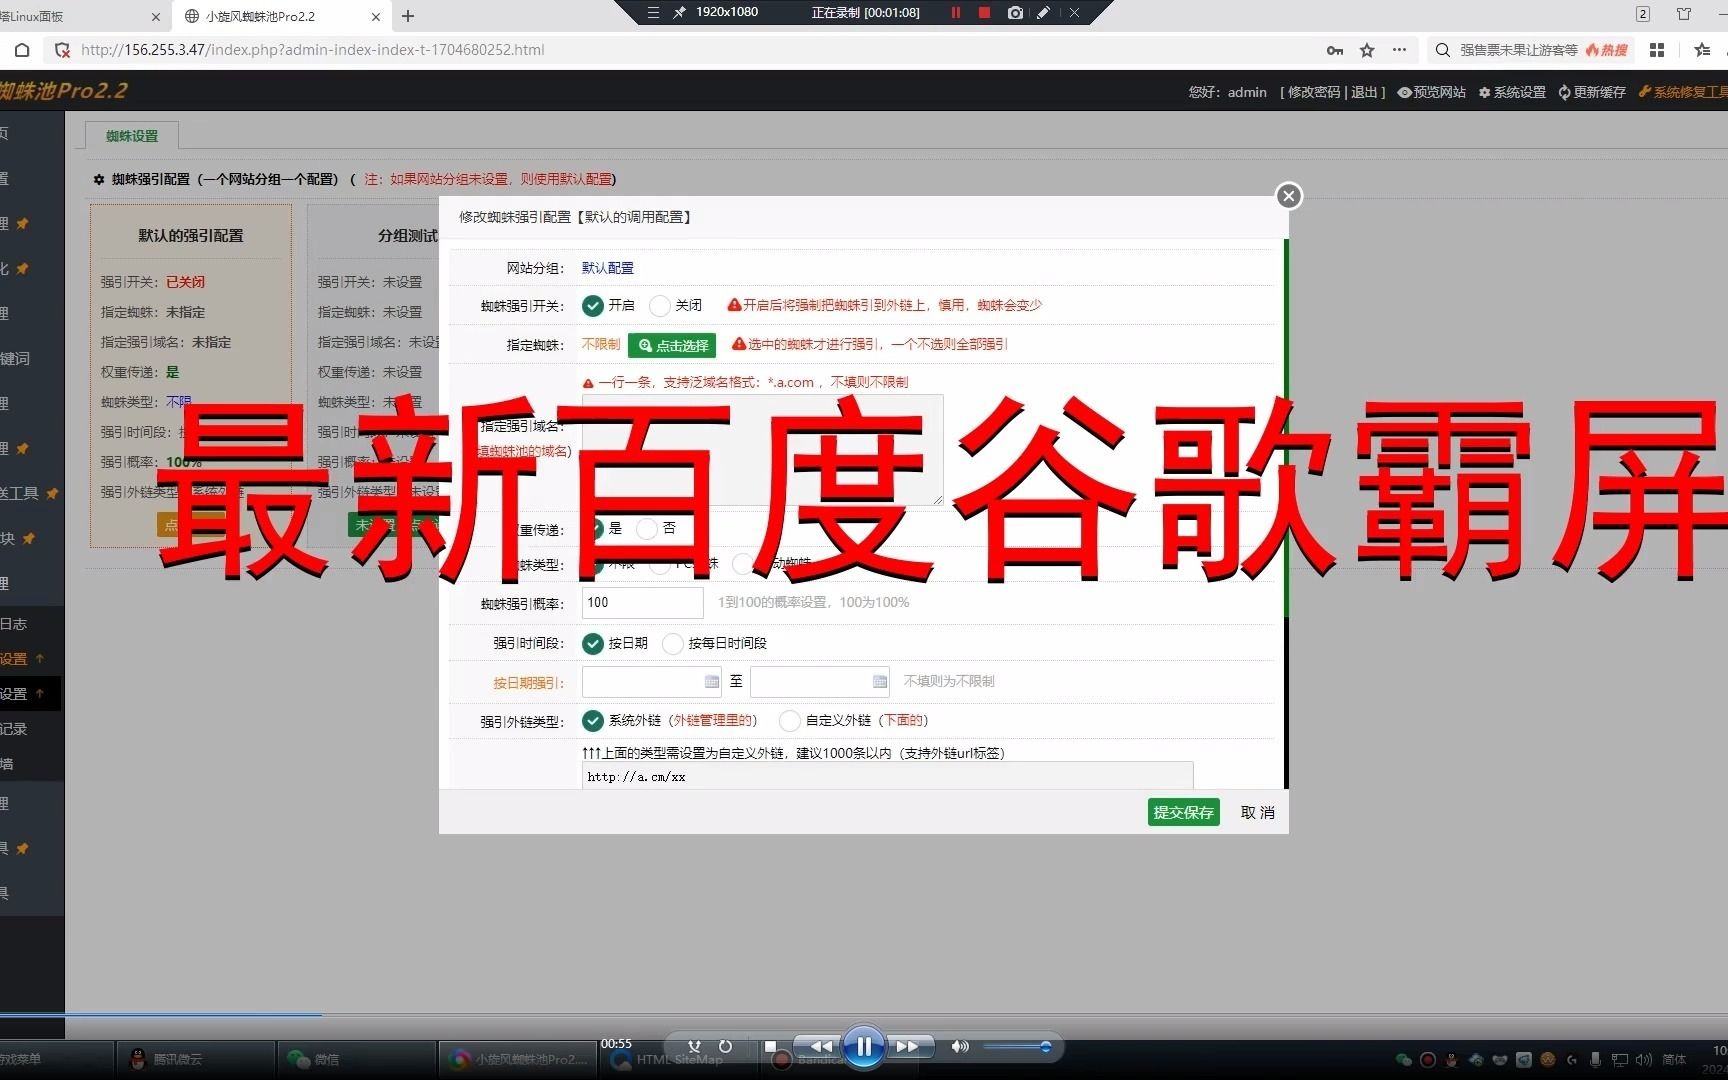Click the green 点击选择 spider button
The height and width of the screenshot is (1080, 1728).
tap(672, 346)
